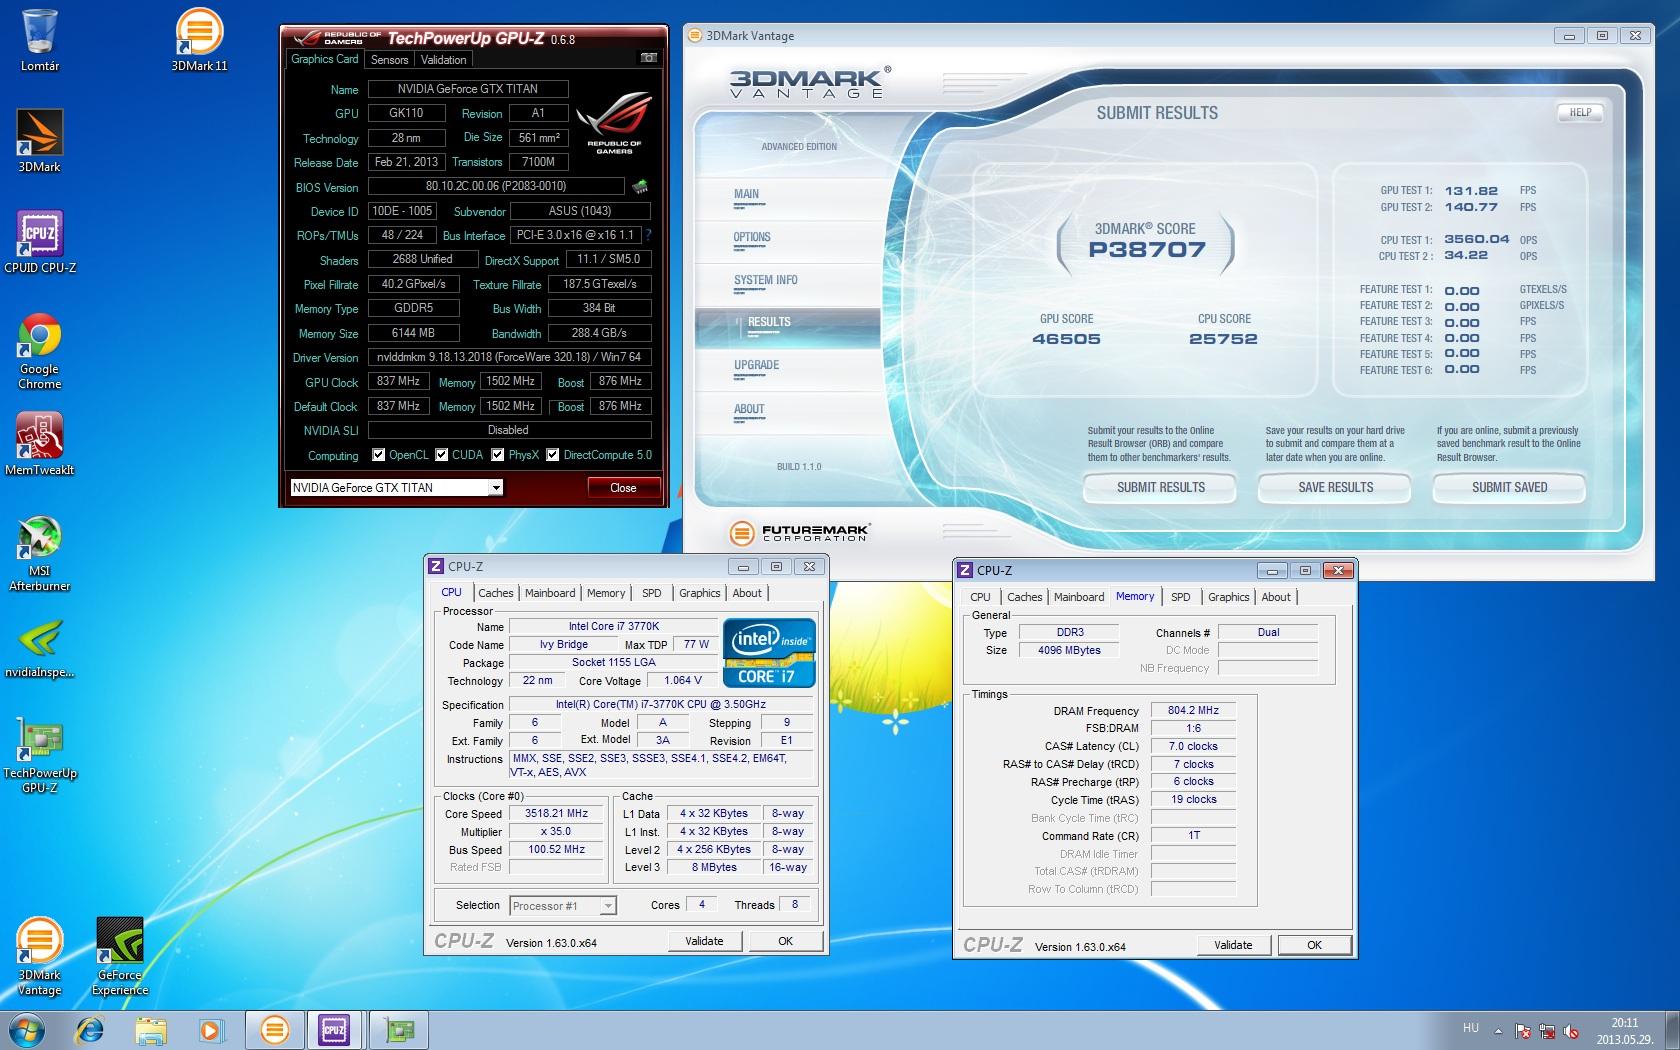The image size is (1680, 1050).
Task: Open the GeForce Experience desktop shortcut
Action: (x=120, y=957)
